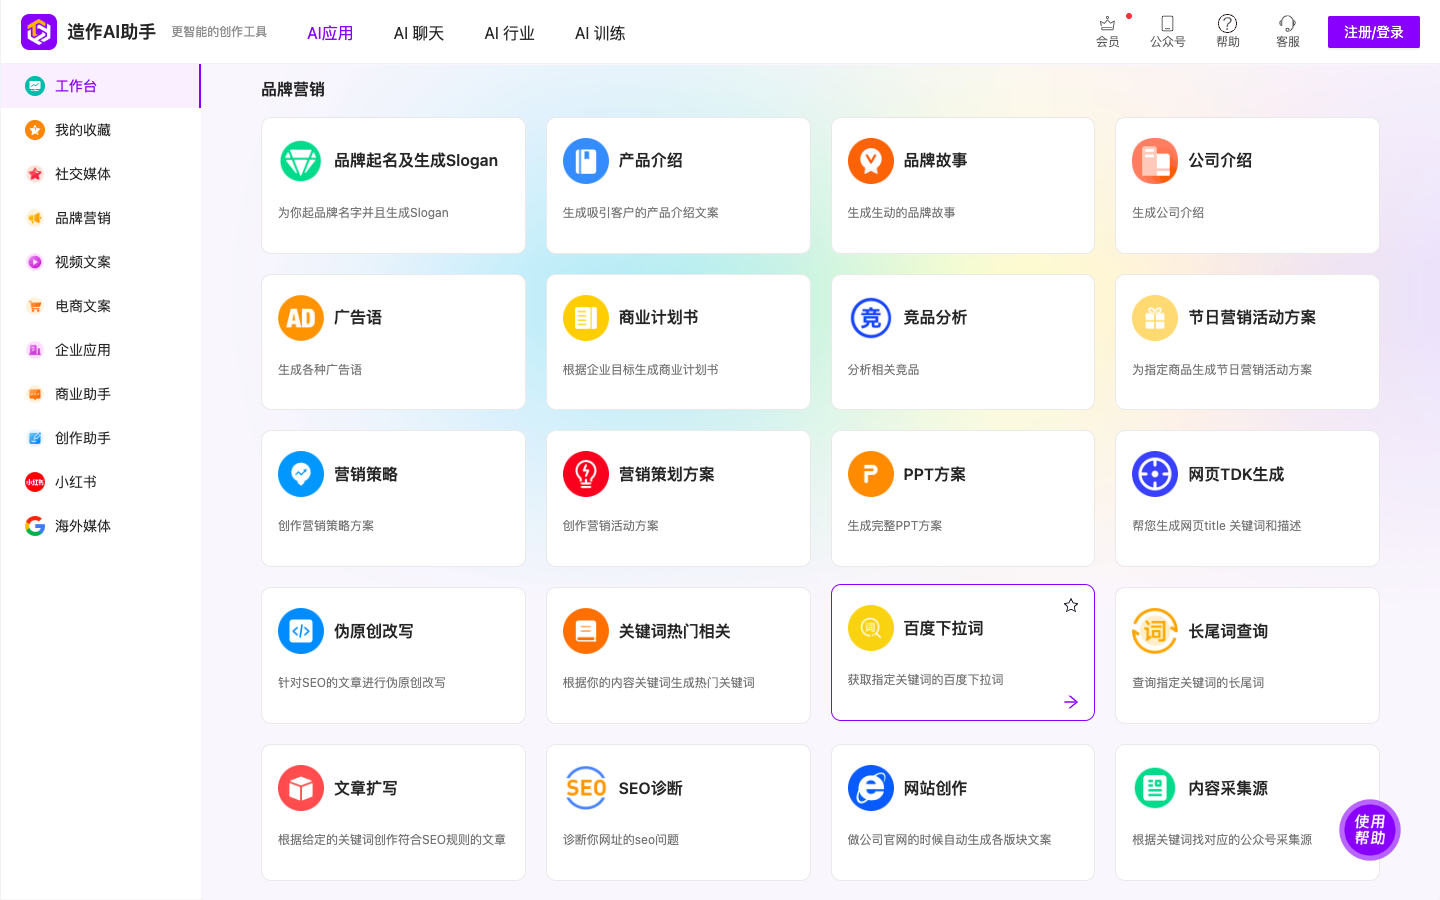This screenshot has width=1440, height=900.
Task: Click 创作营销策略方案 description text
Action: [326, 526]
